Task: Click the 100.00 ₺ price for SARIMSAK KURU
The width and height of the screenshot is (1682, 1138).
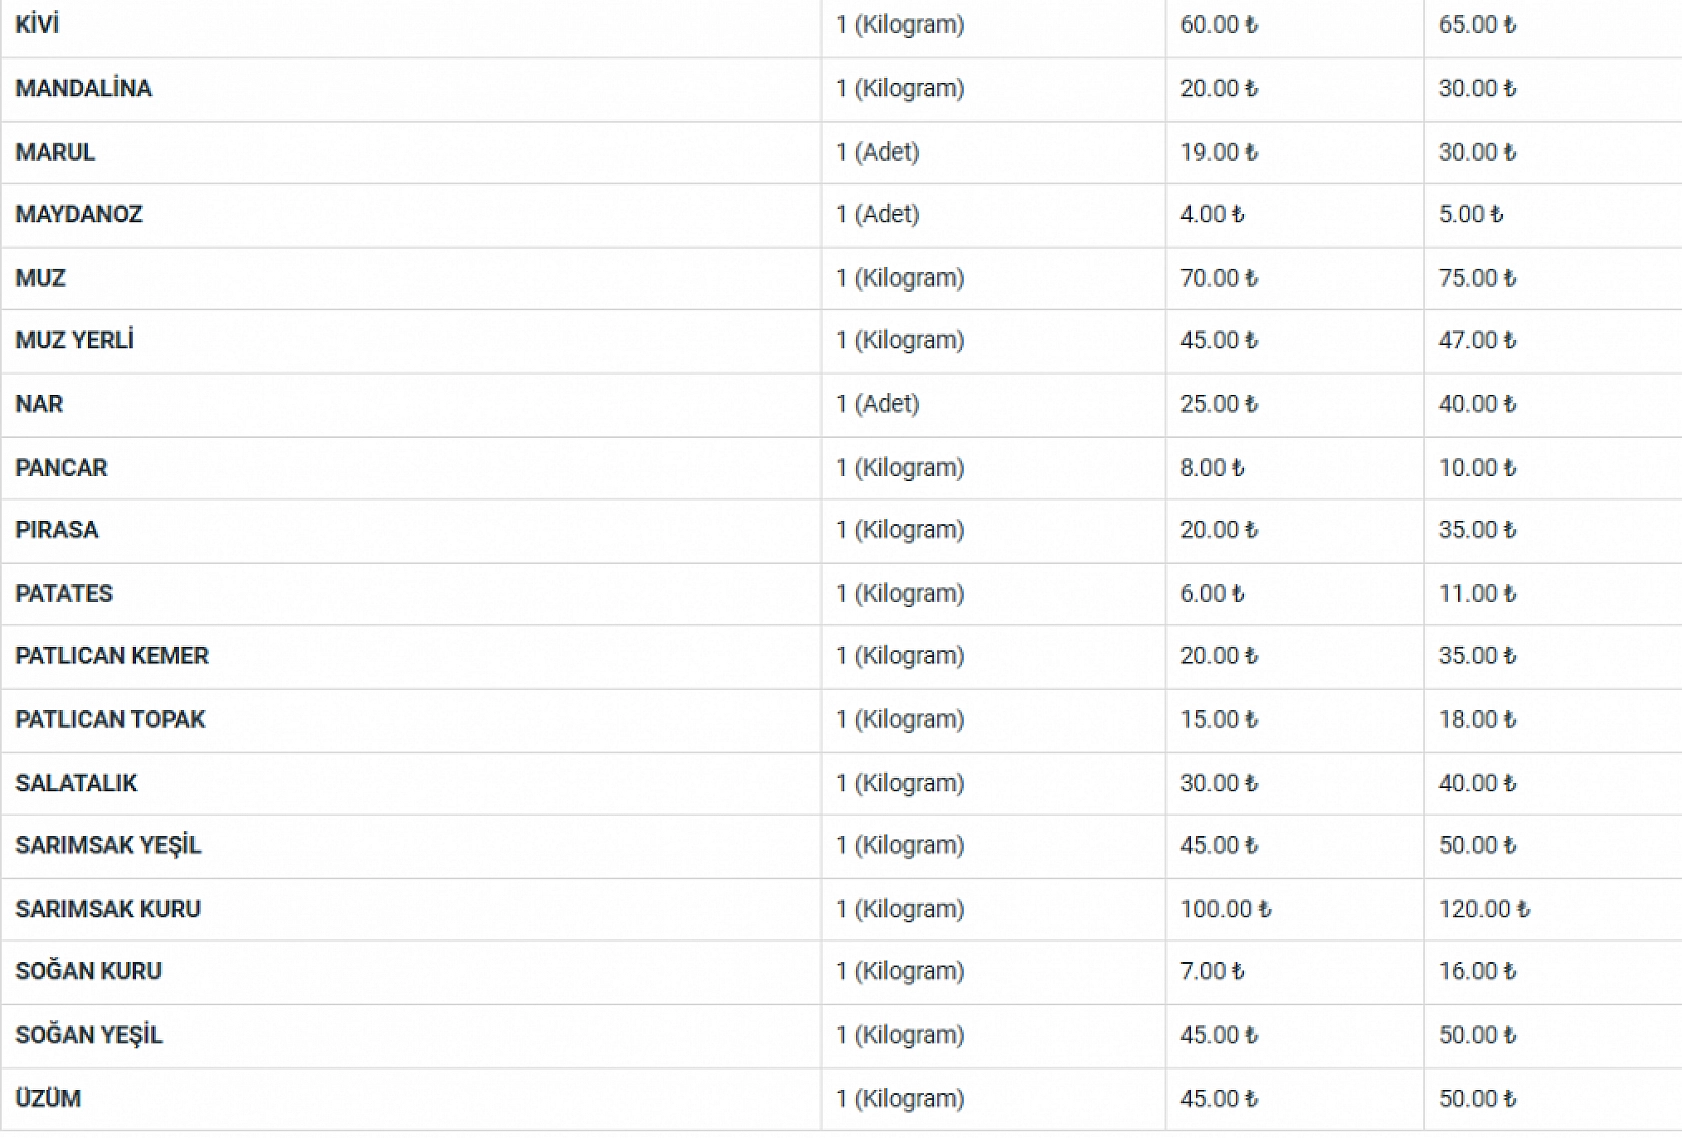Action: (x=1225, y=909)
